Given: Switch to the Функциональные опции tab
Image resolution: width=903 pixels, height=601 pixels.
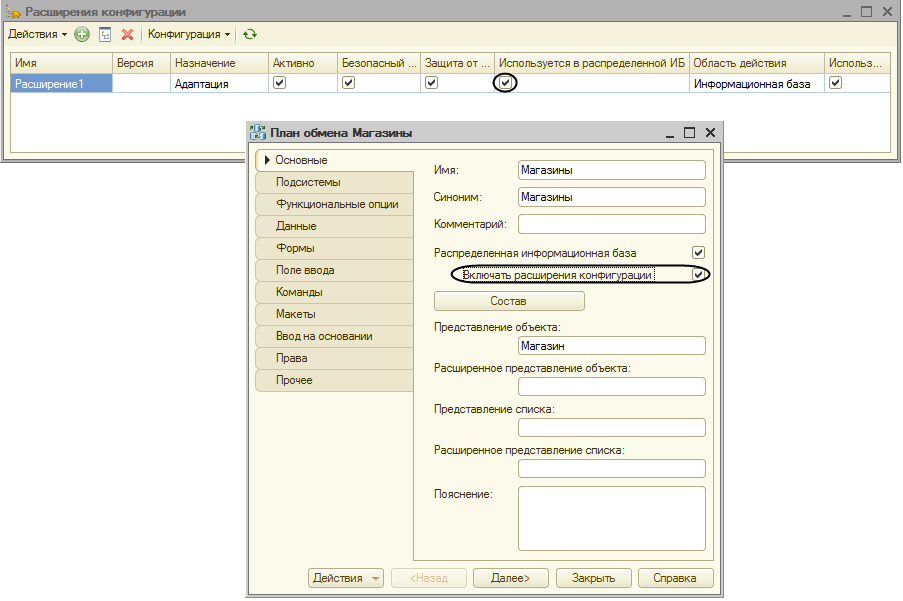Looking at the screenshot, I should point(334,204).
